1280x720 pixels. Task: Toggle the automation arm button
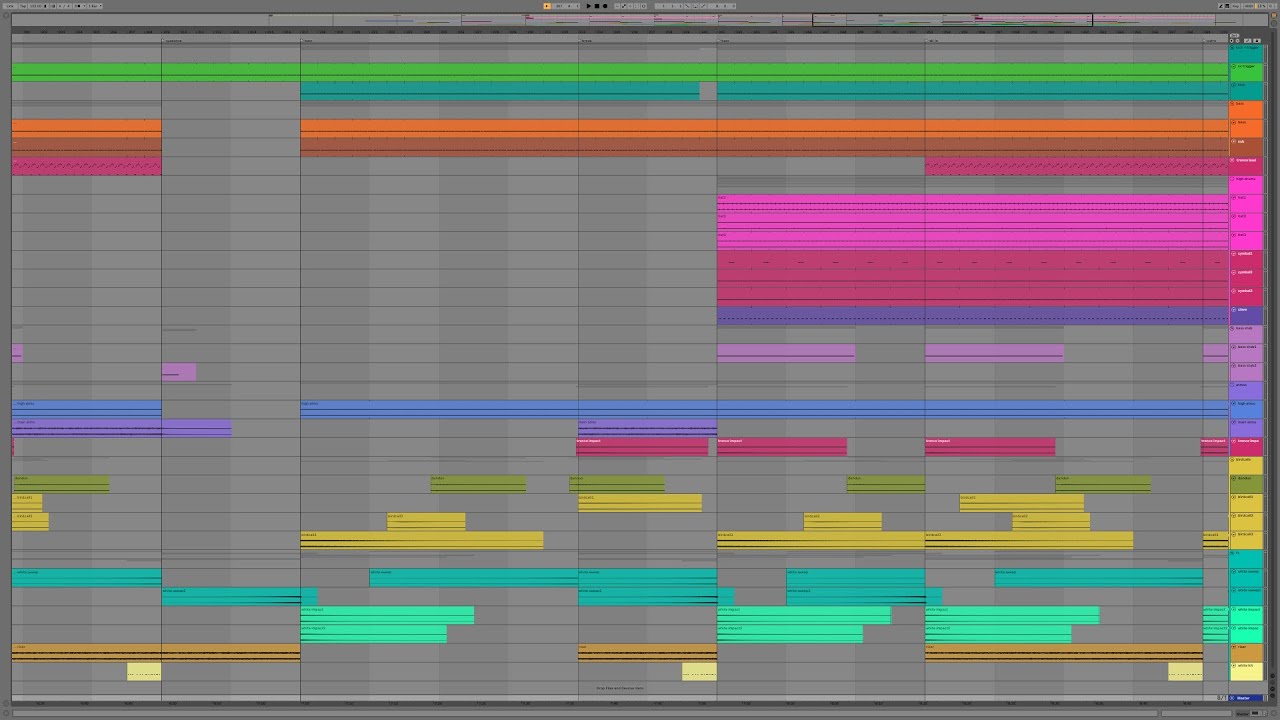click(624, 6)
